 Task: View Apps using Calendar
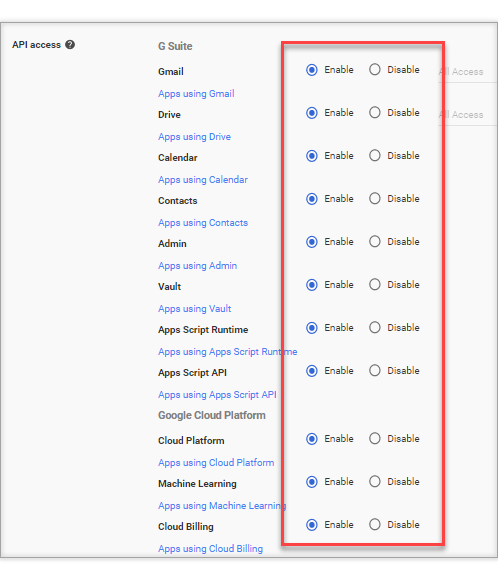(203, 180)
